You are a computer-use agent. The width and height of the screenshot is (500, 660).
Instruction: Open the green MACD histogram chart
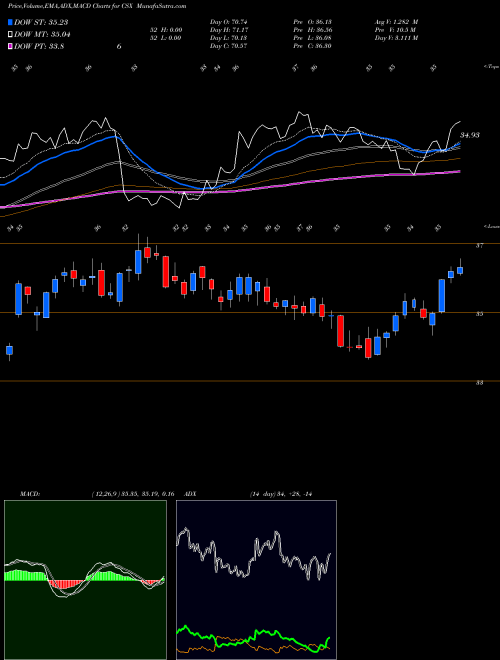coord(85,580)
